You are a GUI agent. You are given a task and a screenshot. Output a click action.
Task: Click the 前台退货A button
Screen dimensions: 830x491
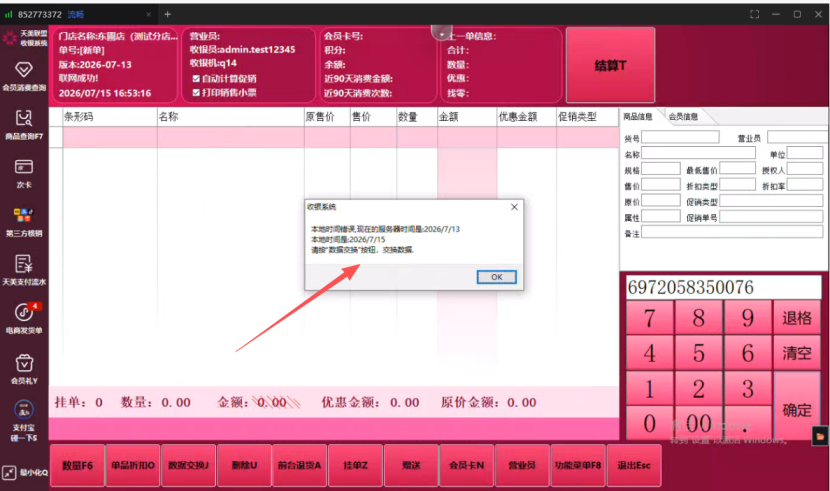pyautogui.click(x=300, y=465)
